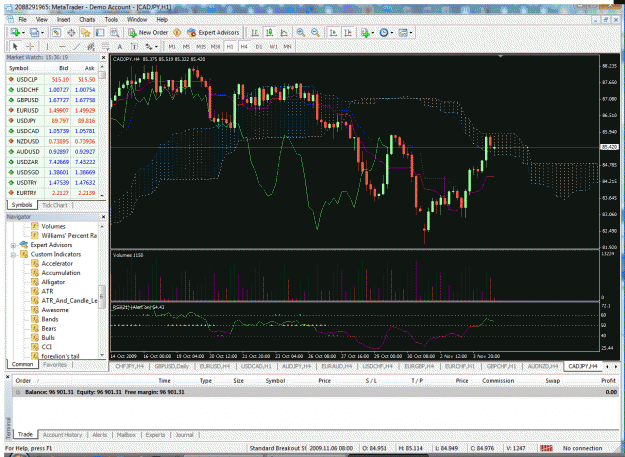
Task: Select the arrow cursor tool
Action: [x=15, y=47]
